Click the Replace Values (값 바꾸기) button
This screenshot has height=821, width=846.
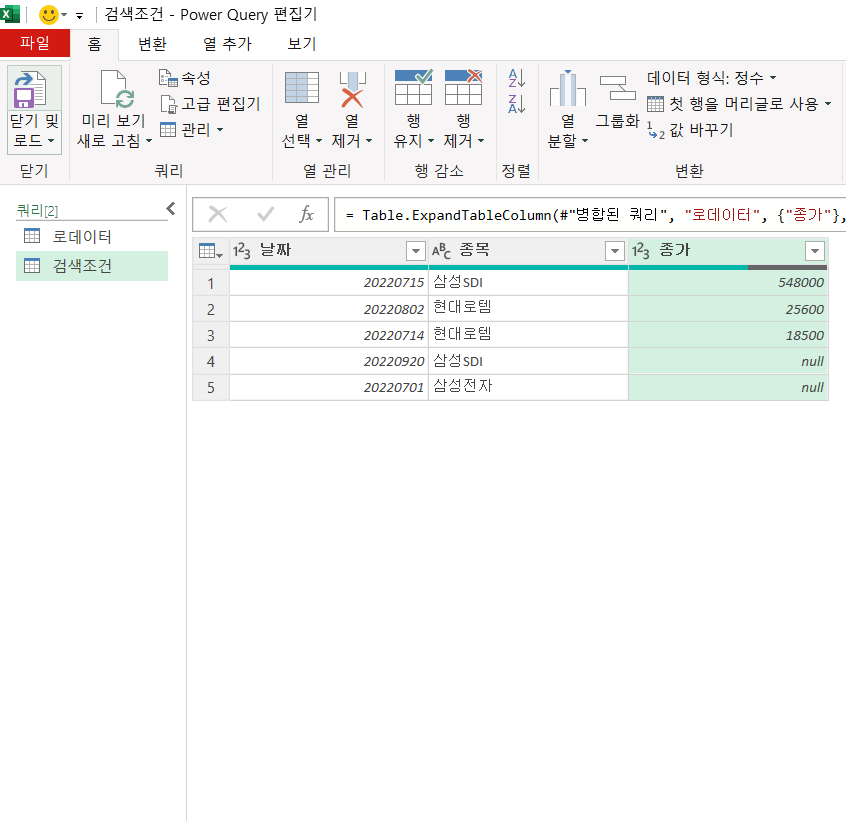click(690, 130)
